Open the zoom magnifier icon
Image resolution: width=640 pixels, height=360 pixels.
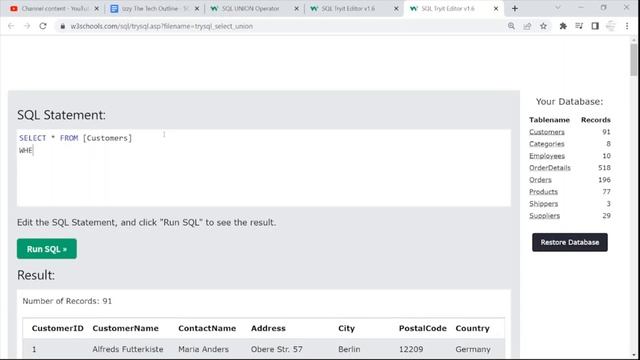pos(511,26)
